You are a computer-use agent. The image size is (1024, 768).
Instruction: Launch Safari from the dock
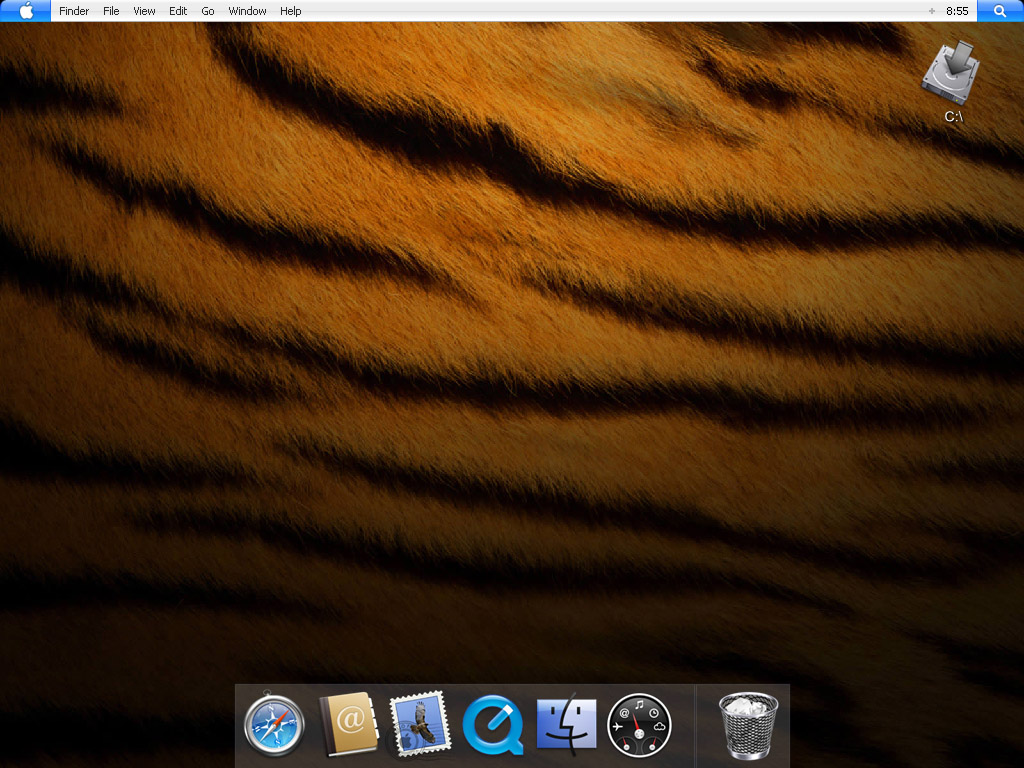pyautogui.click(x=274, y=724)
